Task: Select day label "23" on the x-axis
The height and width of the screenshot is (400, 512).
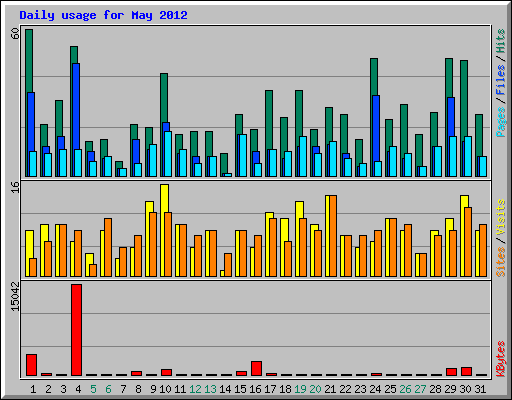Action: pos(360,389)
